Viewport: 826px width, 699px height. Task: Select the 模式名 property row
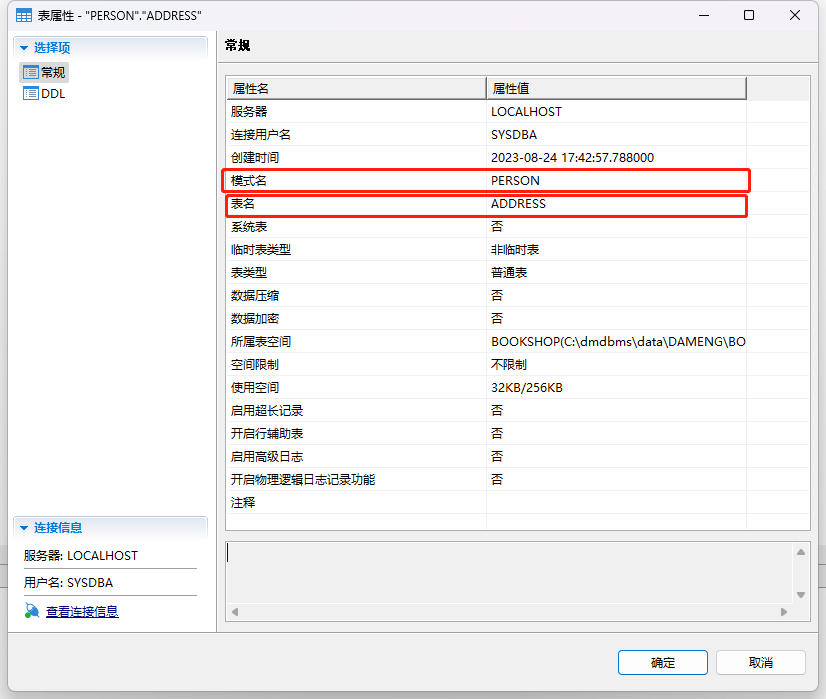tap(518, 181)
